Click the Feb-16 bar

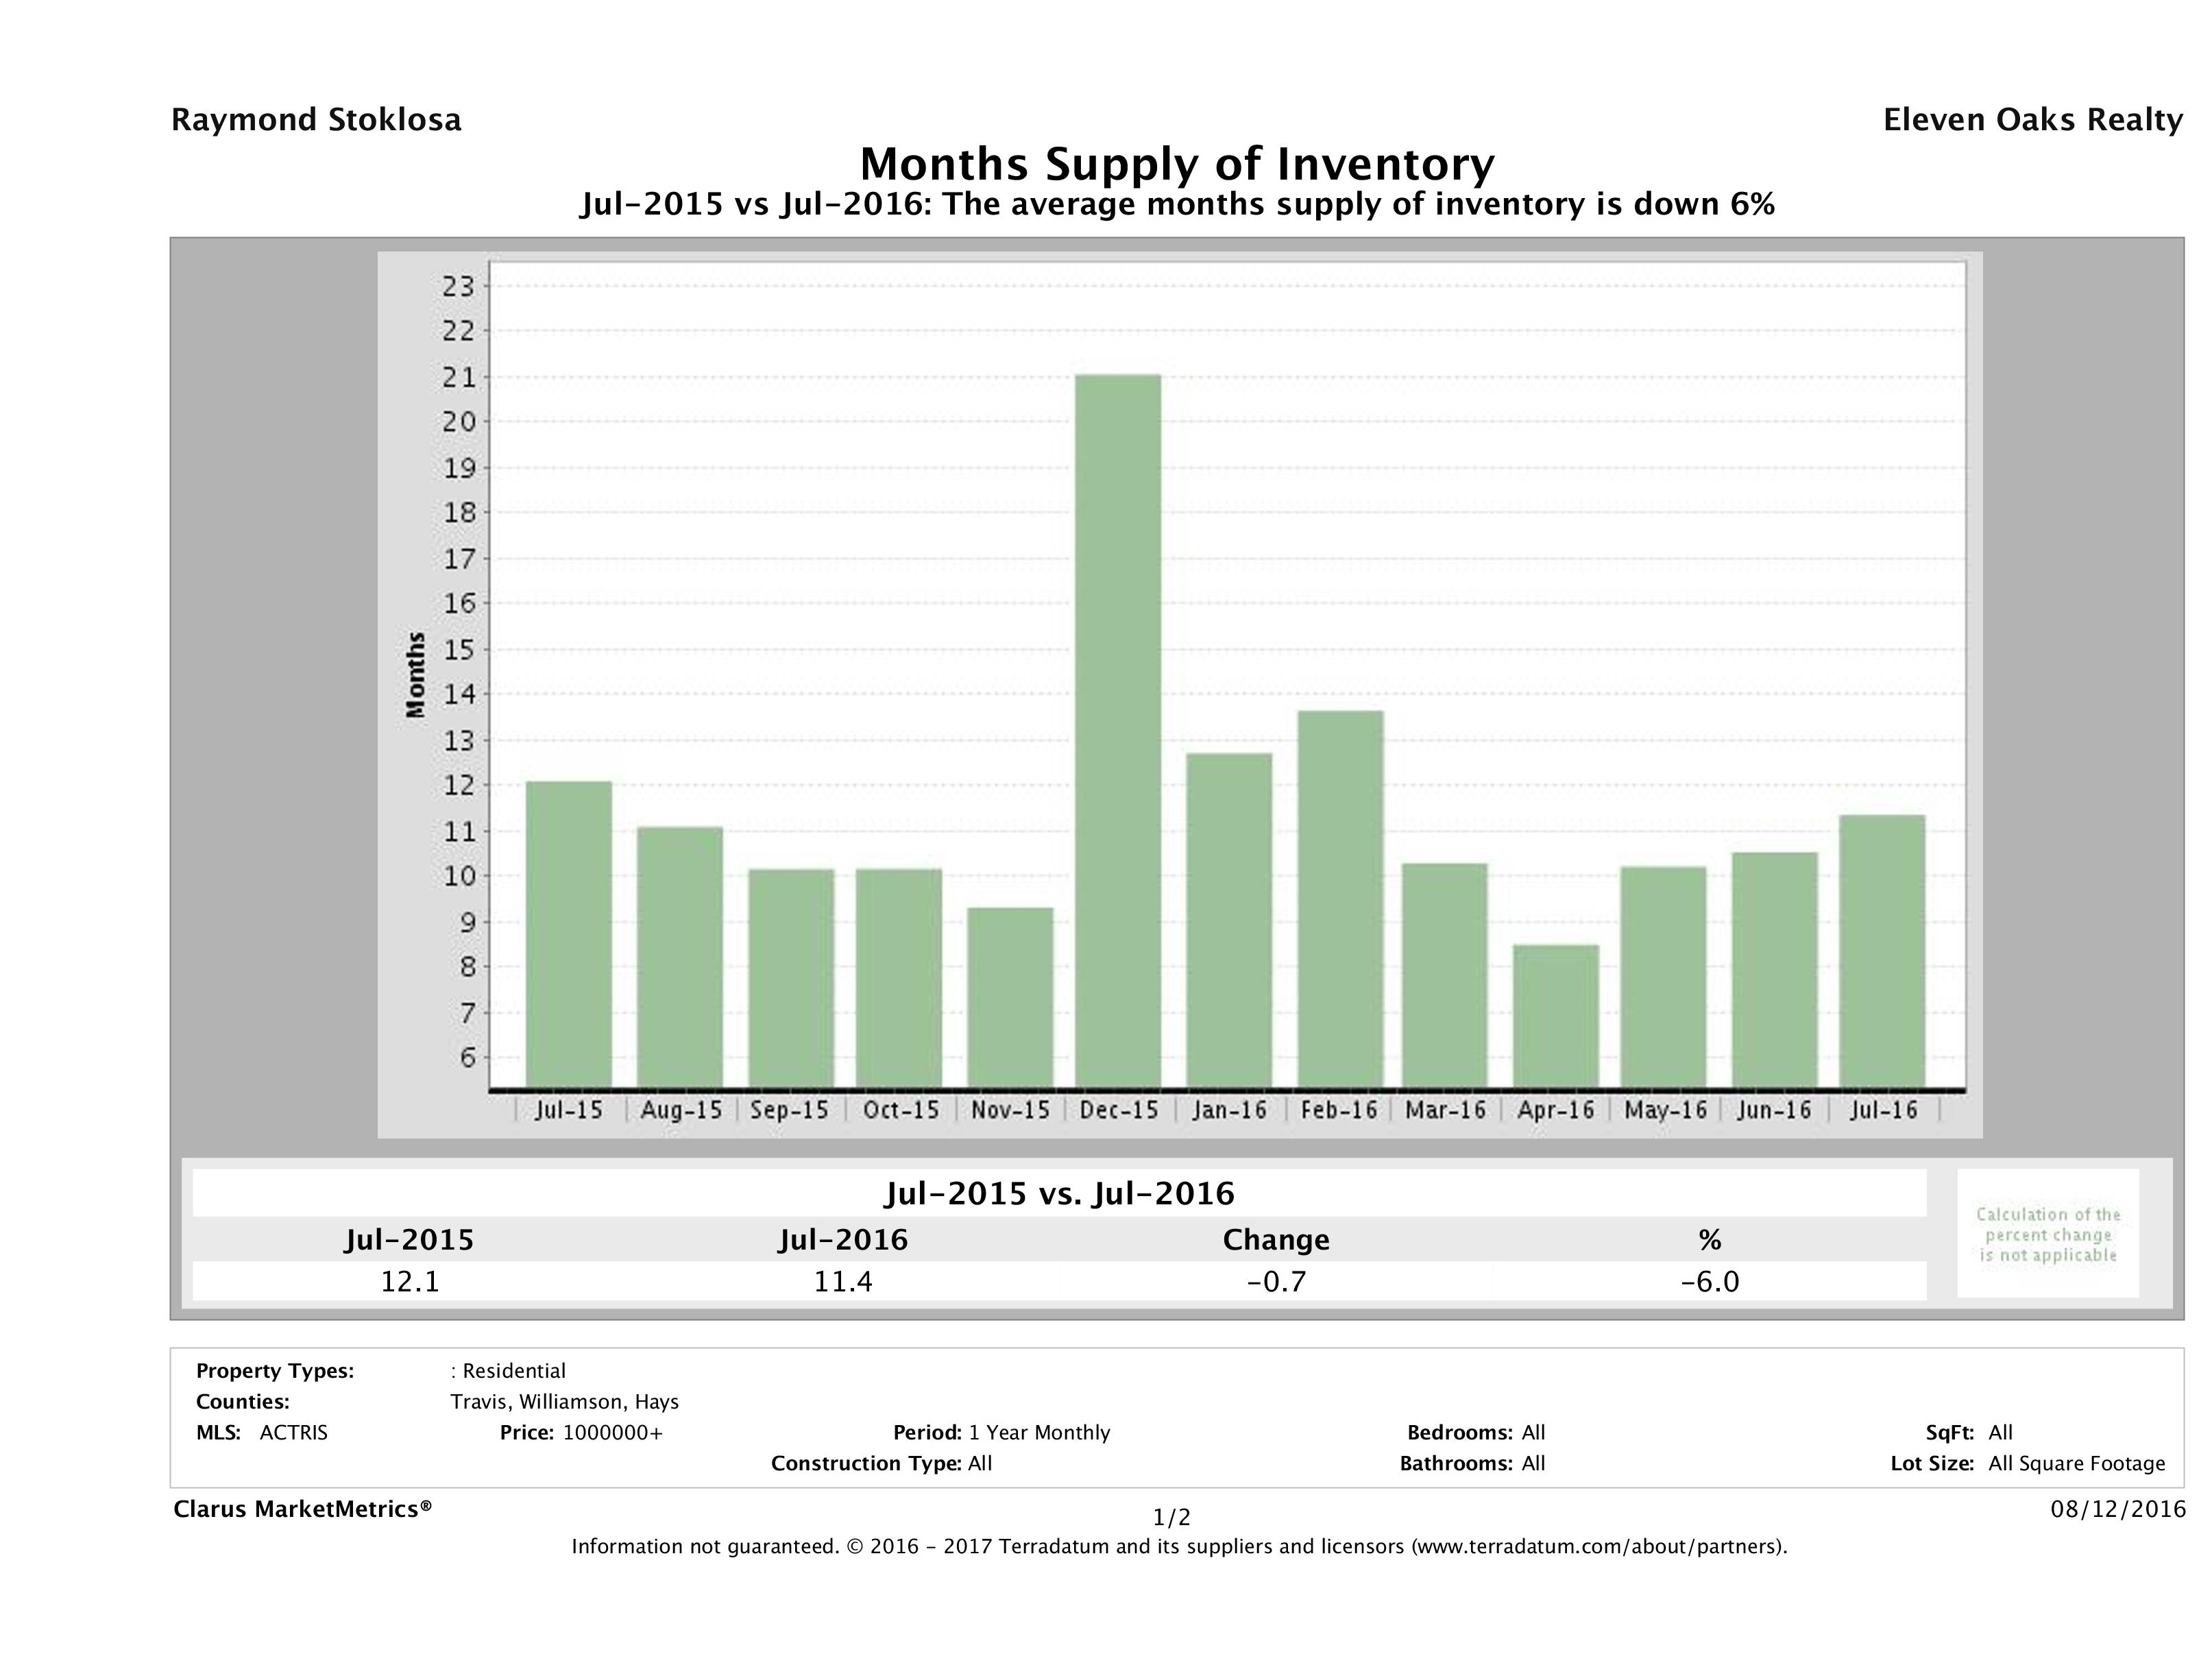[1340, 900]
